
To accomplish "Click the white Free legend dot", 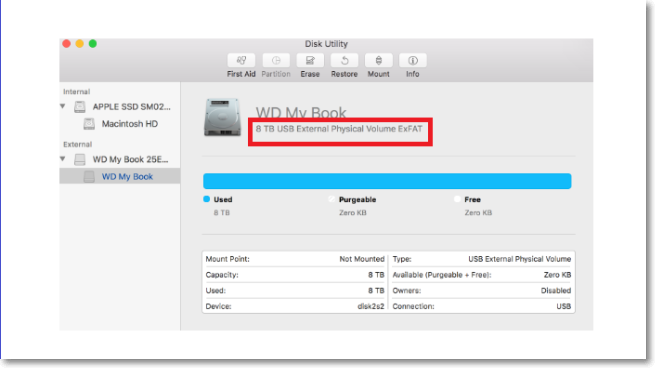I will coord(457,199).
